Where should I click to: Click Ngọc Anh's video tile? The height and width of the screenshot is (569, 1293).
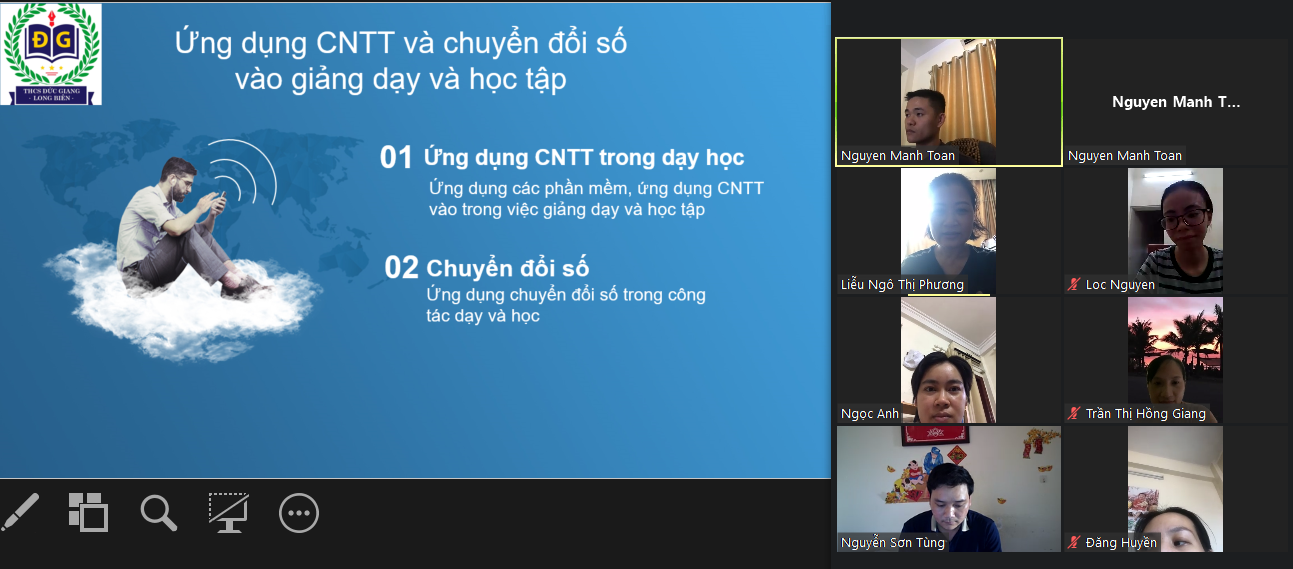(948, 360)
